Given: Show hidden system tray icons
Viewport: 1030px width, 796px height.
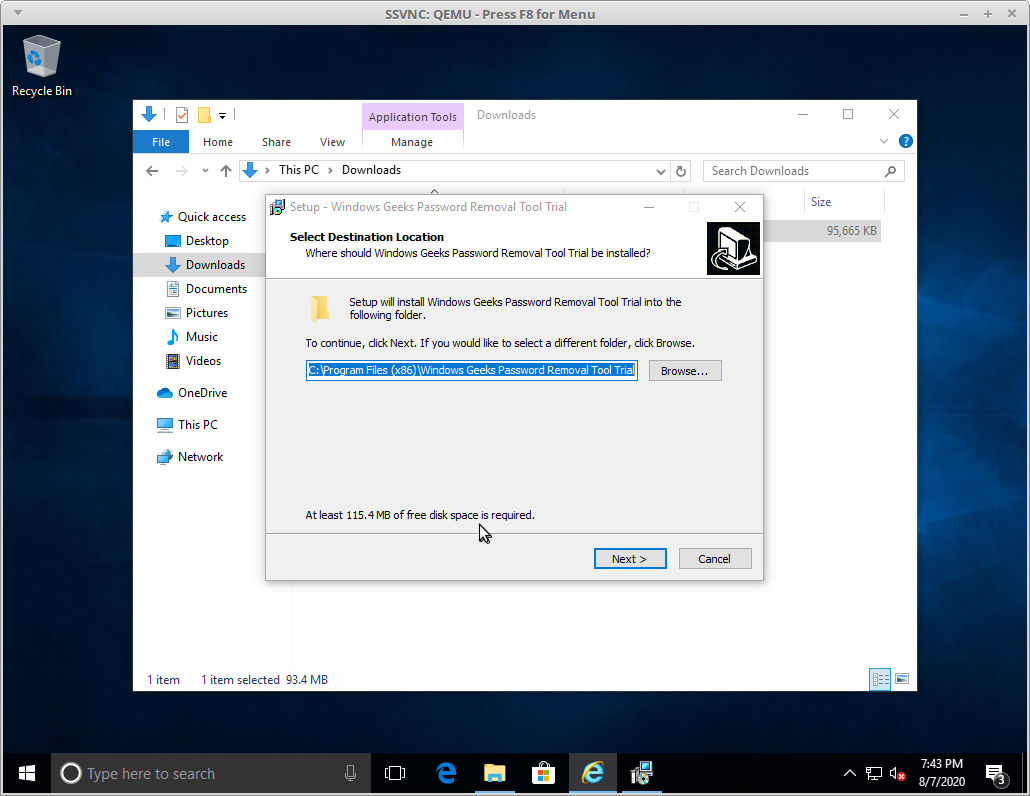Looking at the screenshot, I should click(x=849, y=774).
